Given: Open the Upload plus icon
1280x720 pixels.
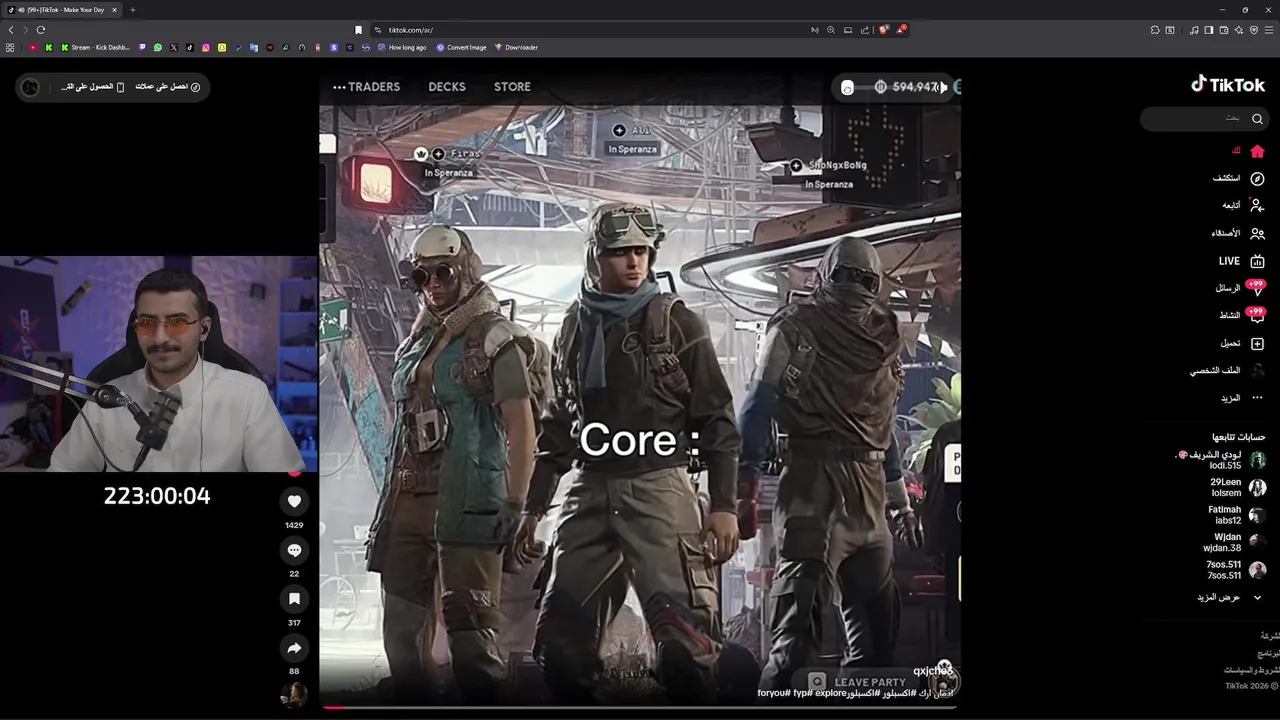Looking at the screenshot, I should pos(1257,343).
